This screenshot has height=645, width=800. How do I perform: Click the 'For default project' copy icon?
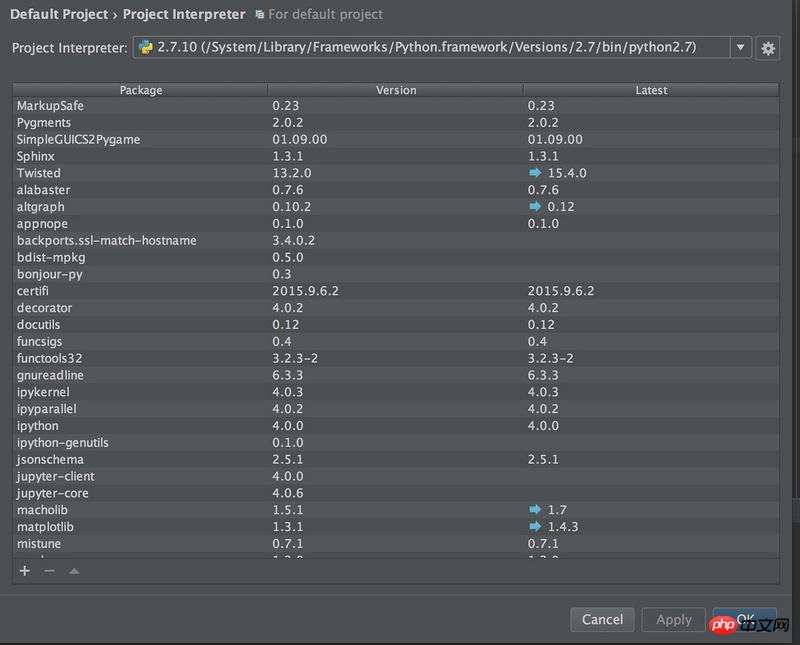pos(260,15)
